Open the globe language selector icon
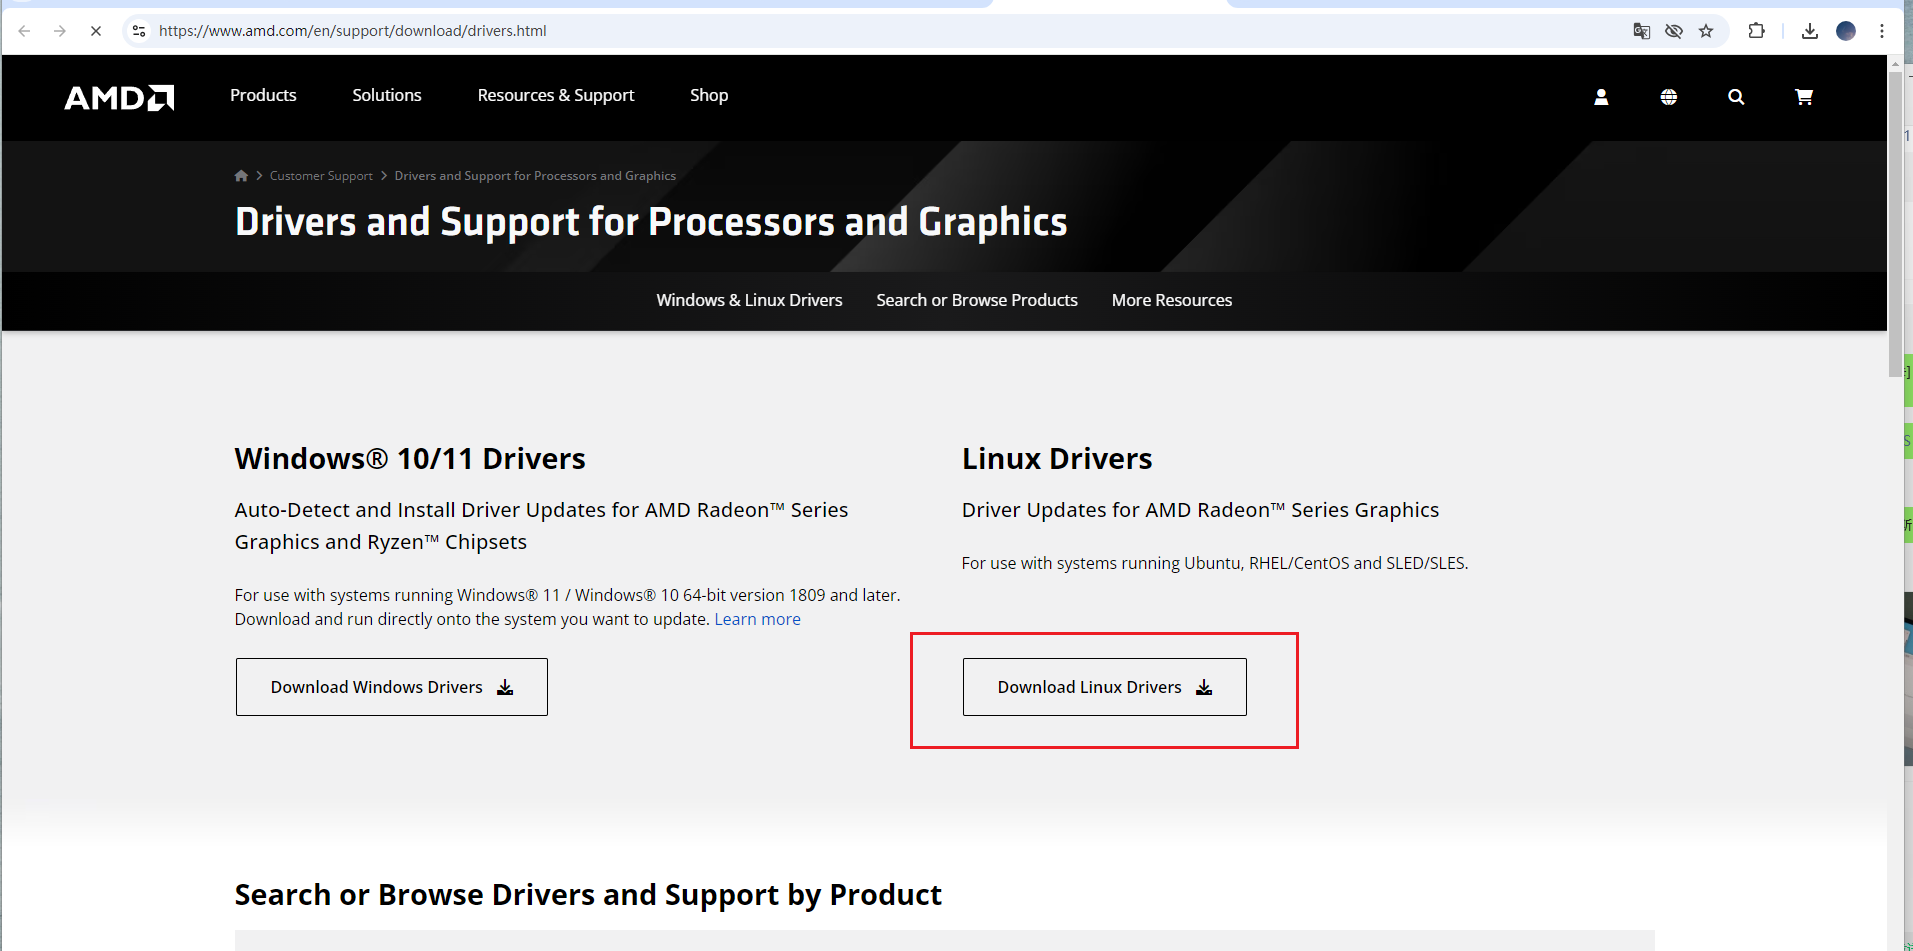The width and height of the screenshot is (1913, 951). pyautogui.click(x=1669, y=97)
